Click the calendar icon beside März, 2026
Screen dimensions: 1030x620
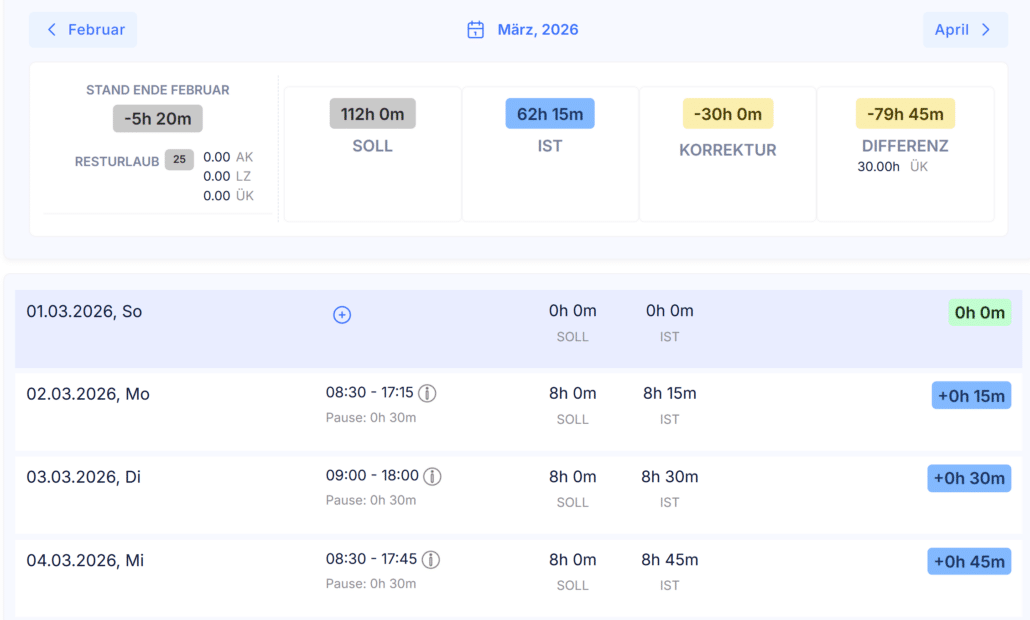tap(476, 30)
